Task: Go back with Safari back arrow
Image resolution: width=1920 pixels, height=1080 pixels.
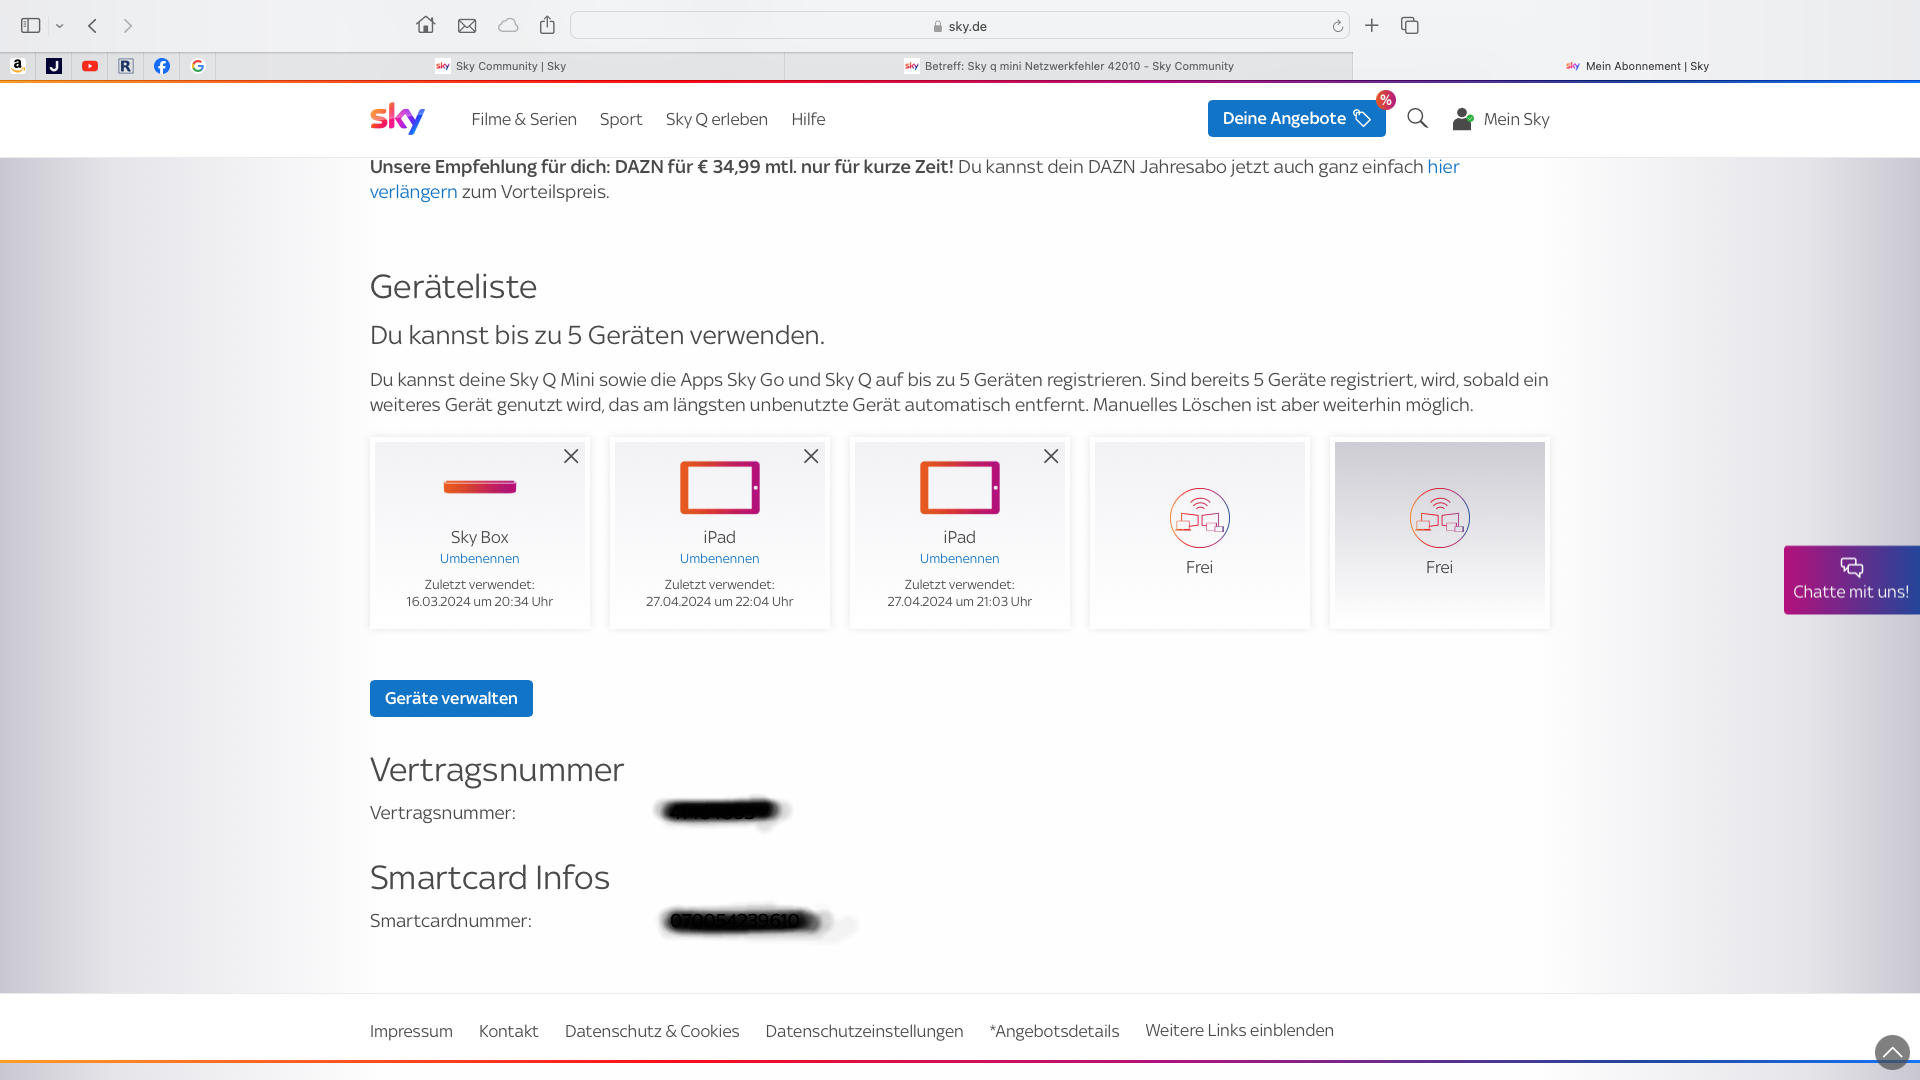Action: 92,26
